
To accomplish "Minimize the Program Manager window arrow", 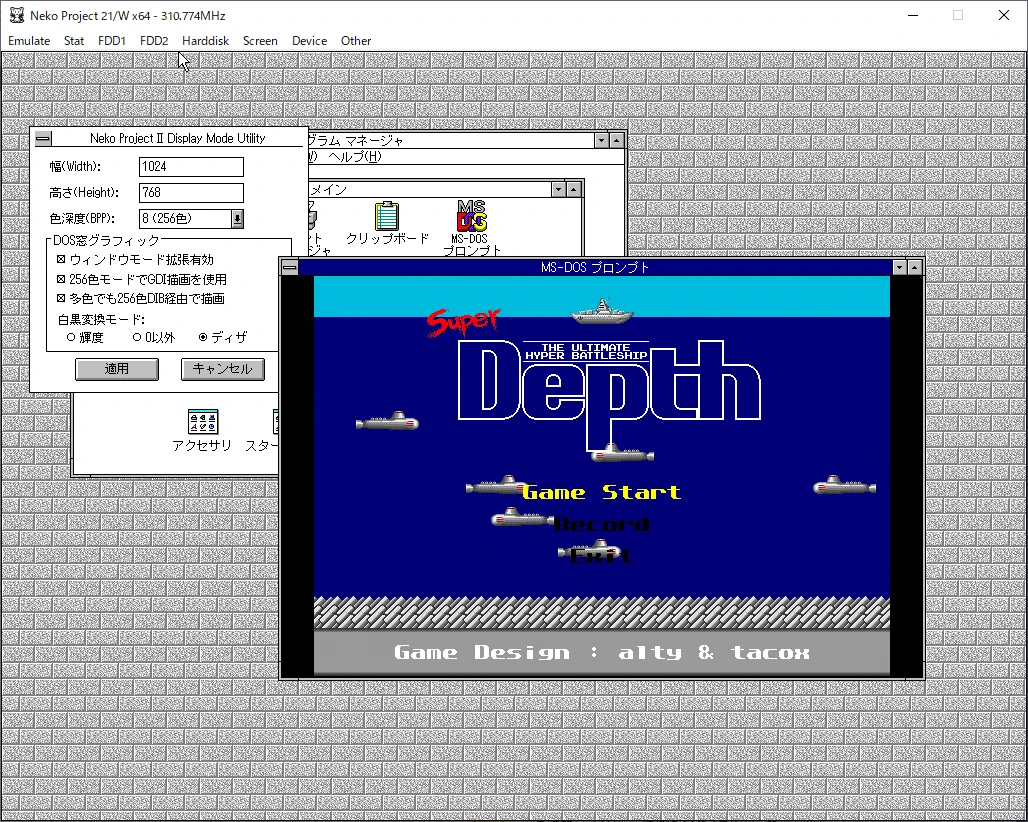I will point(601,140).
